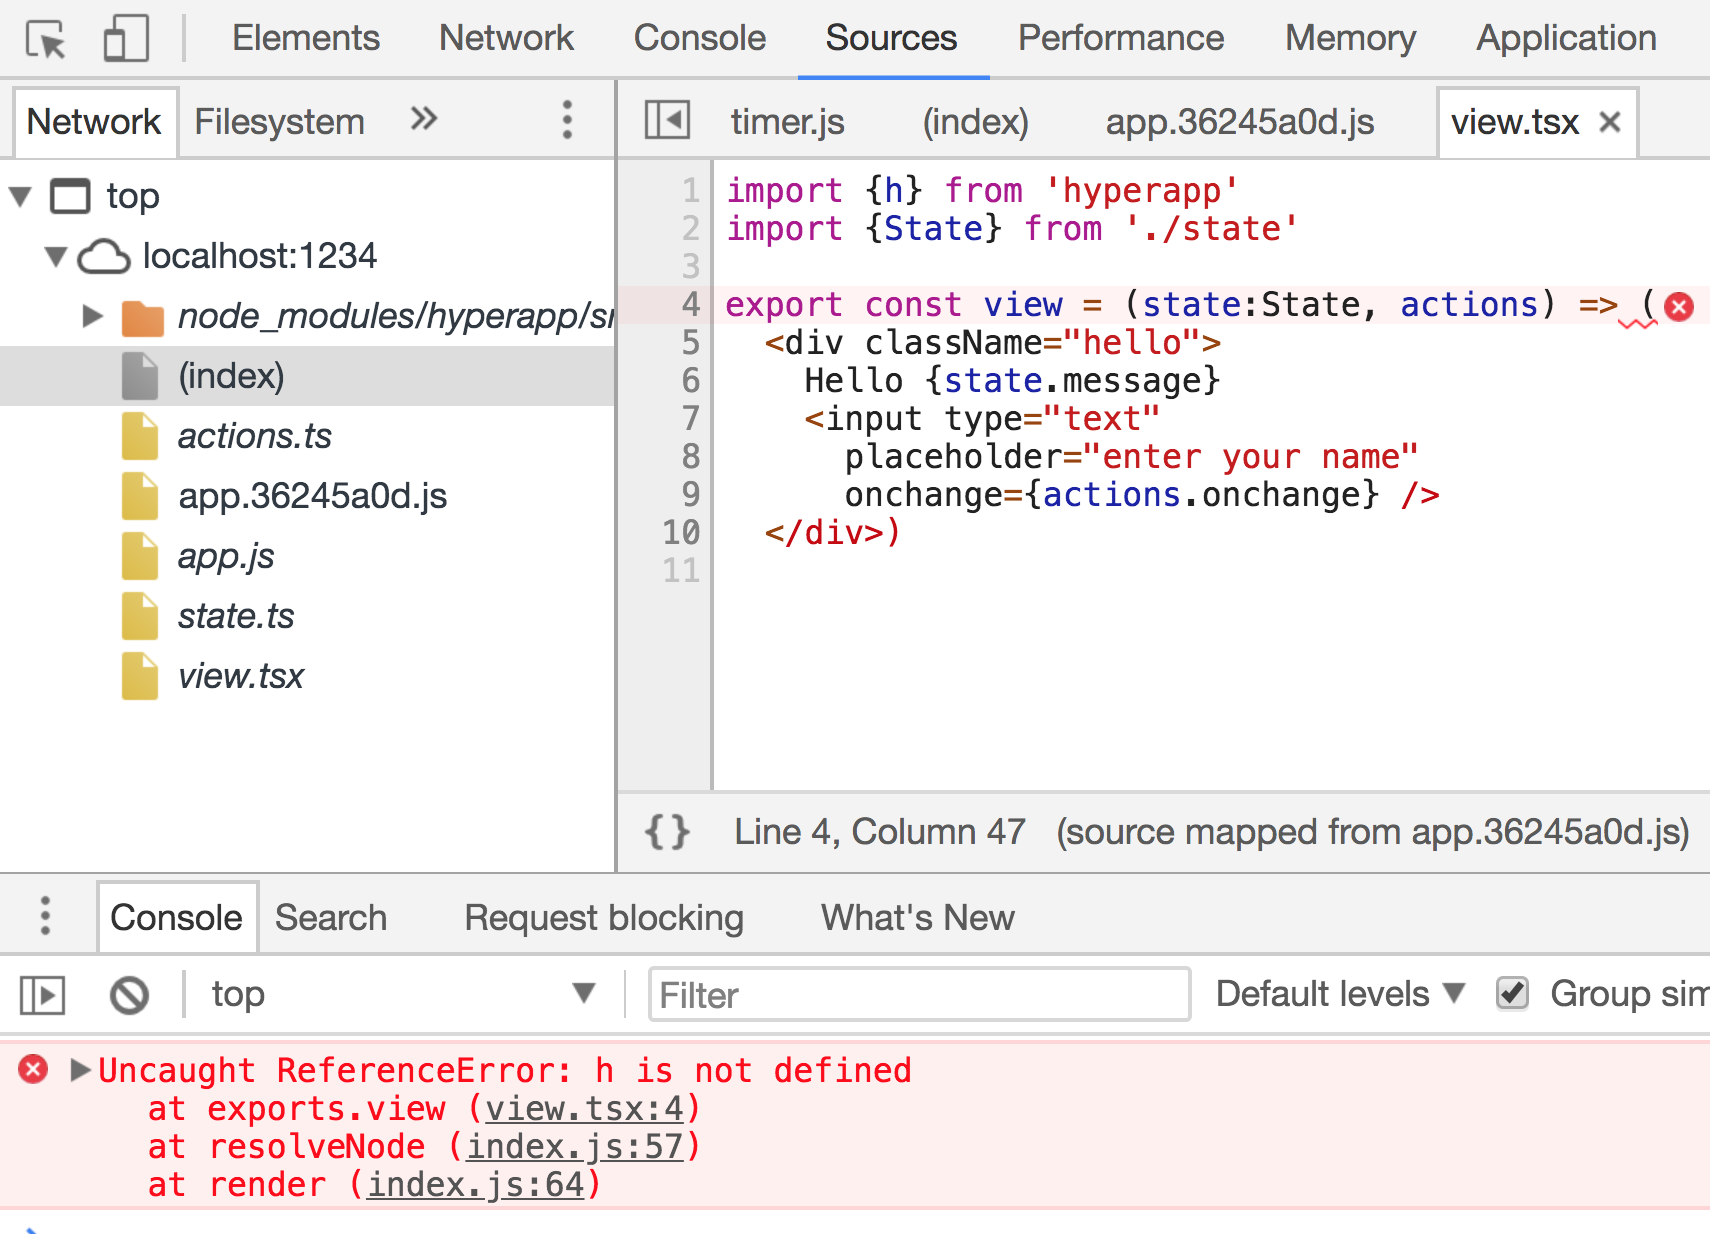Click the red error icon on line 4

pos(1678,308)
